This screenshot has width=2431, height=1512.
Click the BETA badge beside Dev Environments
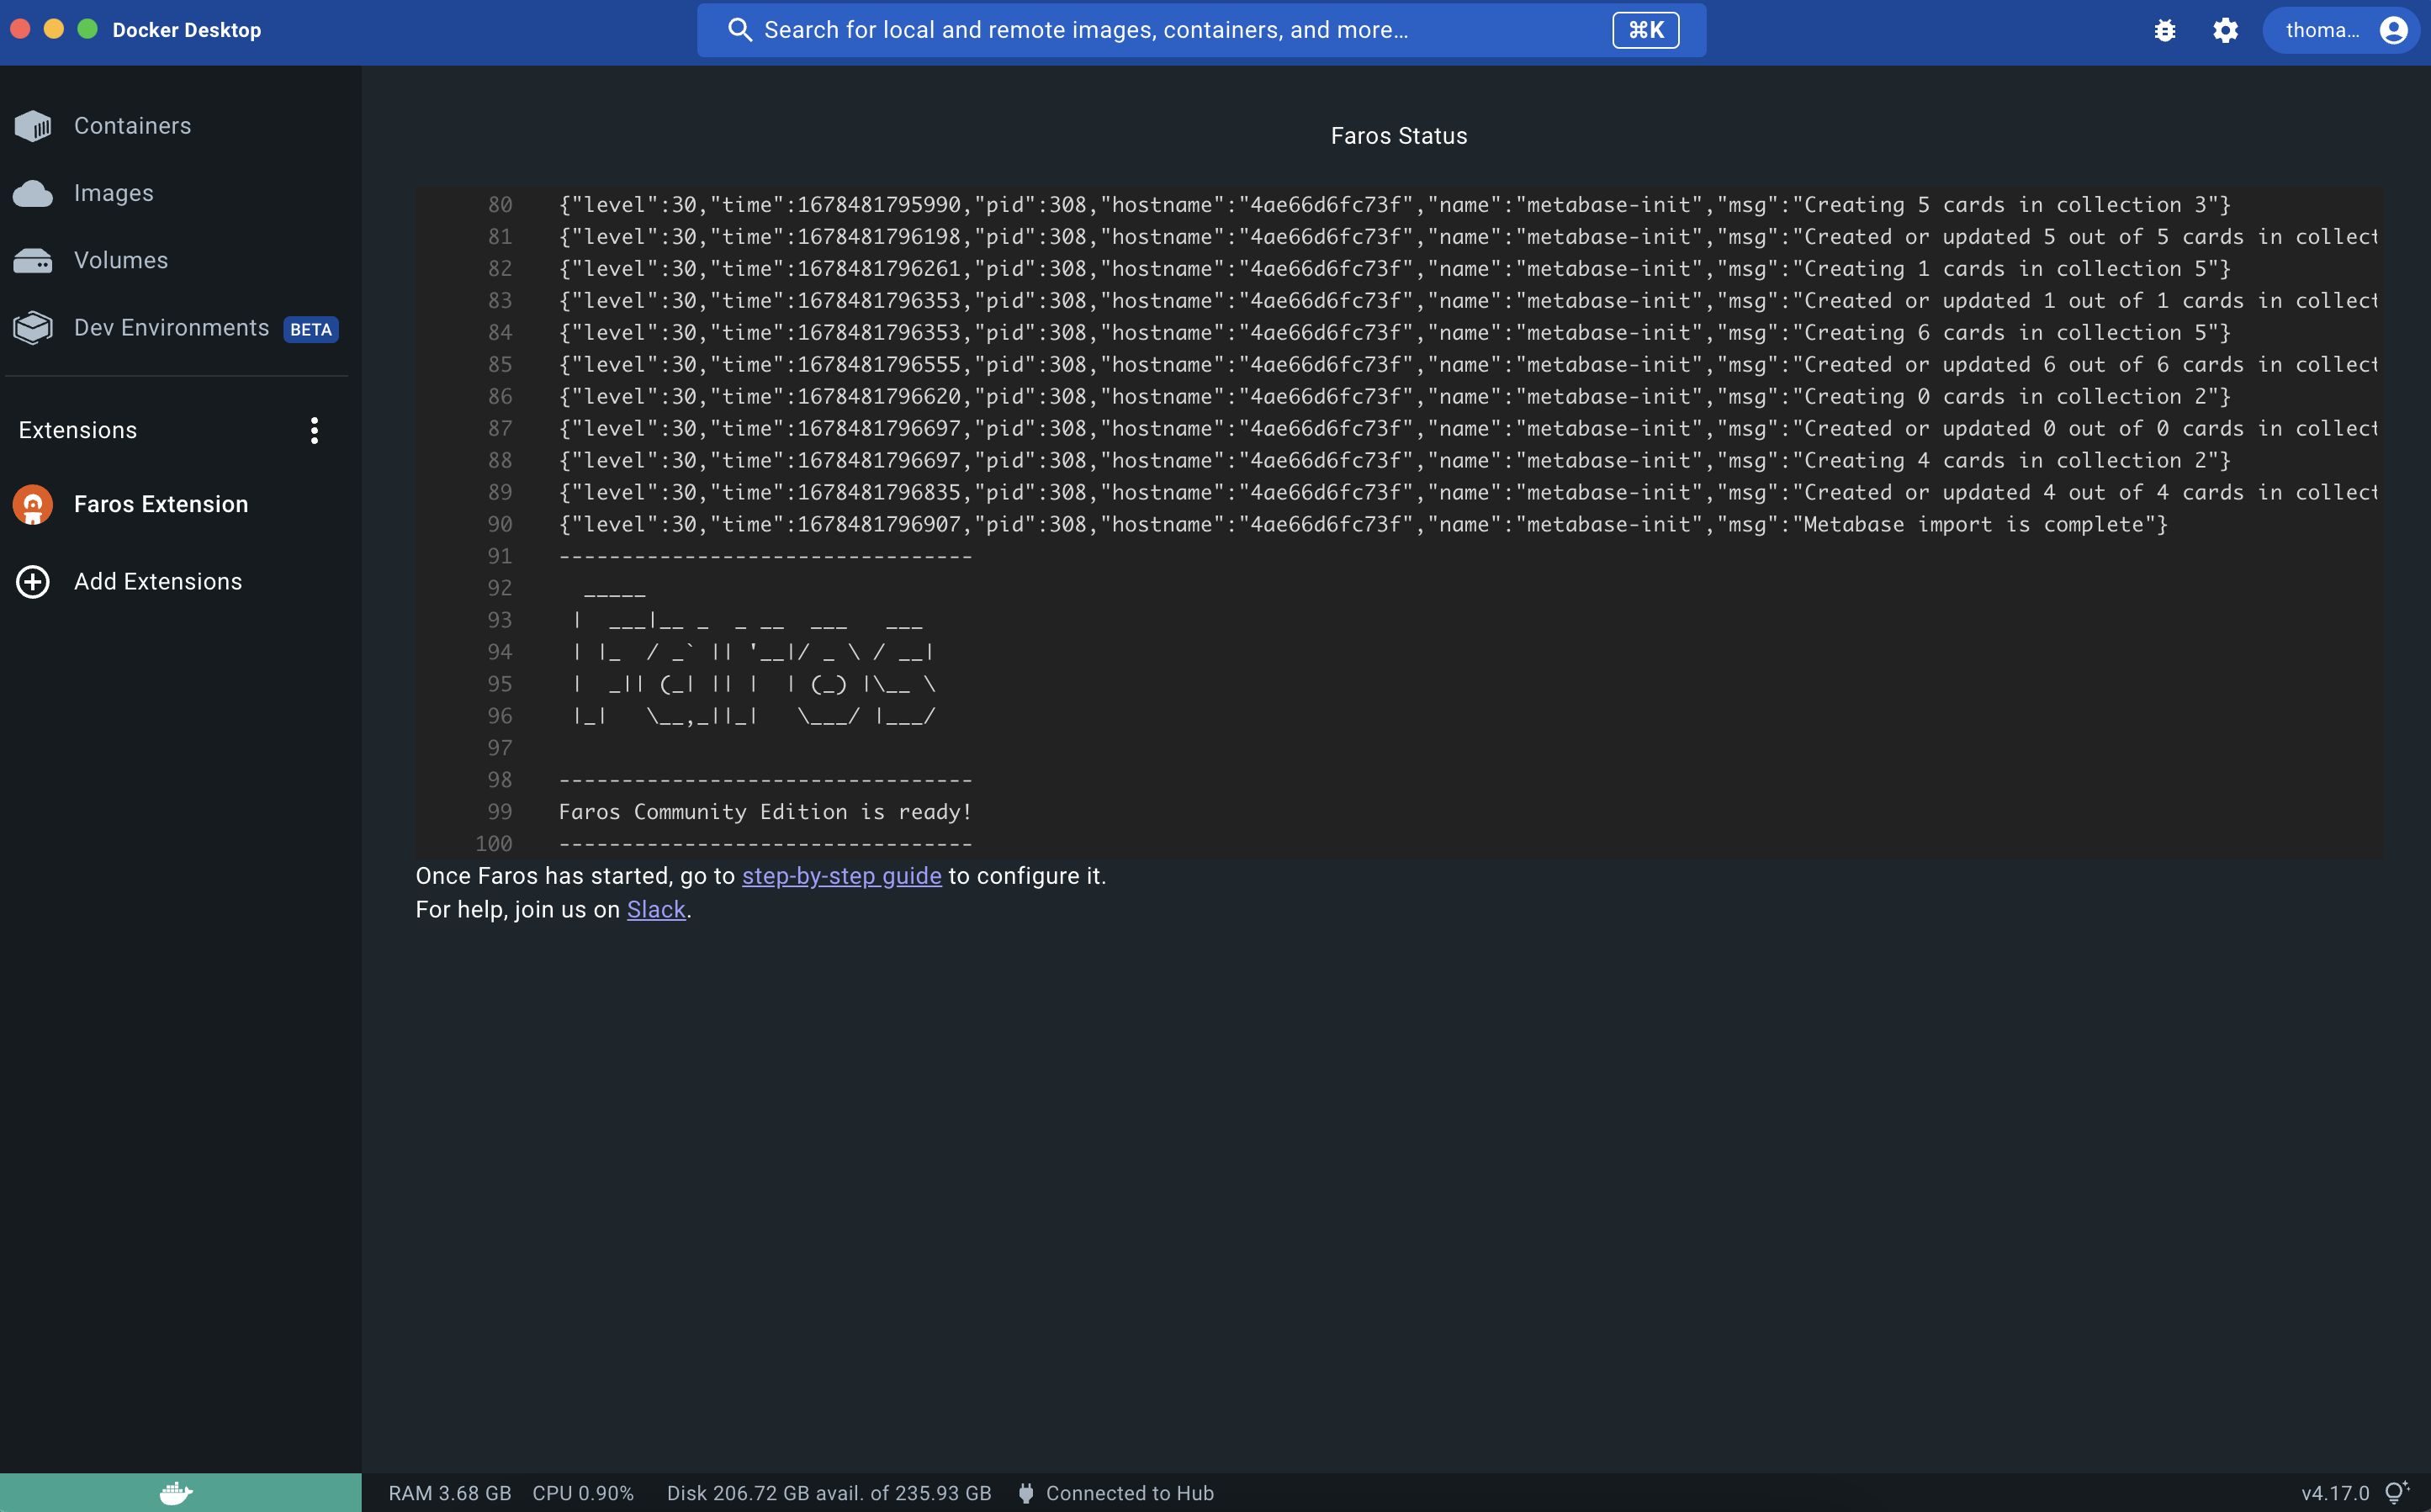point(311,330)
